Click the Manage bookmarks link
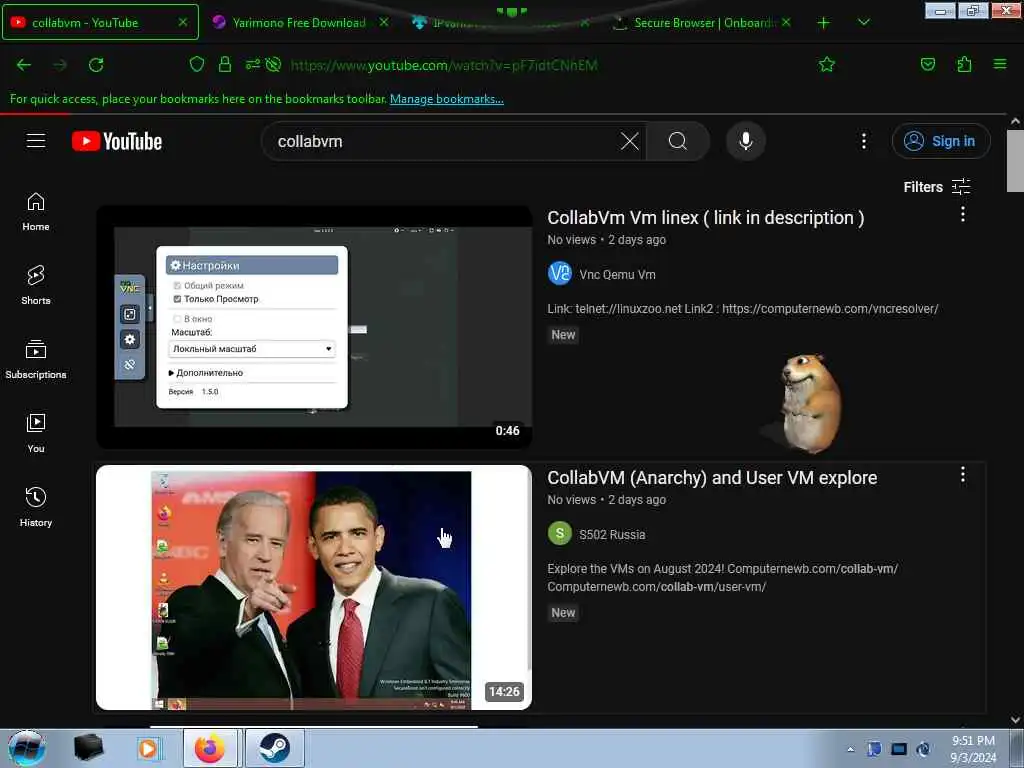This screenshot has width=1024, height=768. (x=447, y=99)
